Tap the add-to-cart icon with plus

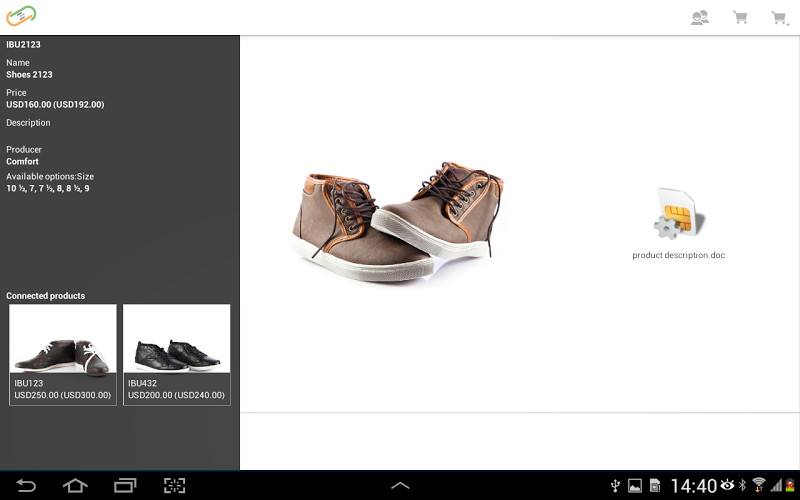point(780,18)
